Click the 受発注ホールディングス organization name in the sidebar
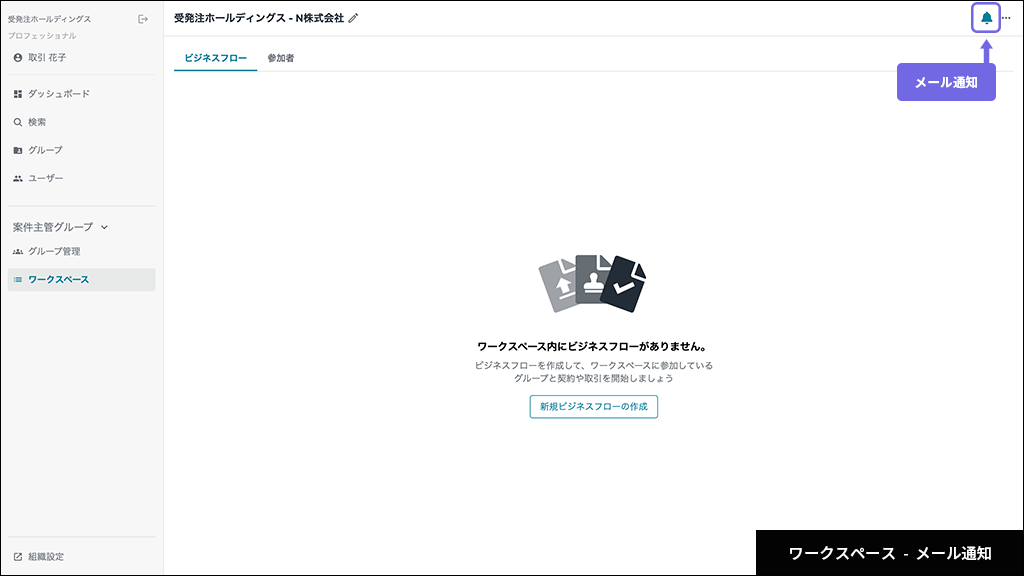Viewport: 1024px width, 576px height. (x=50, y=20)
